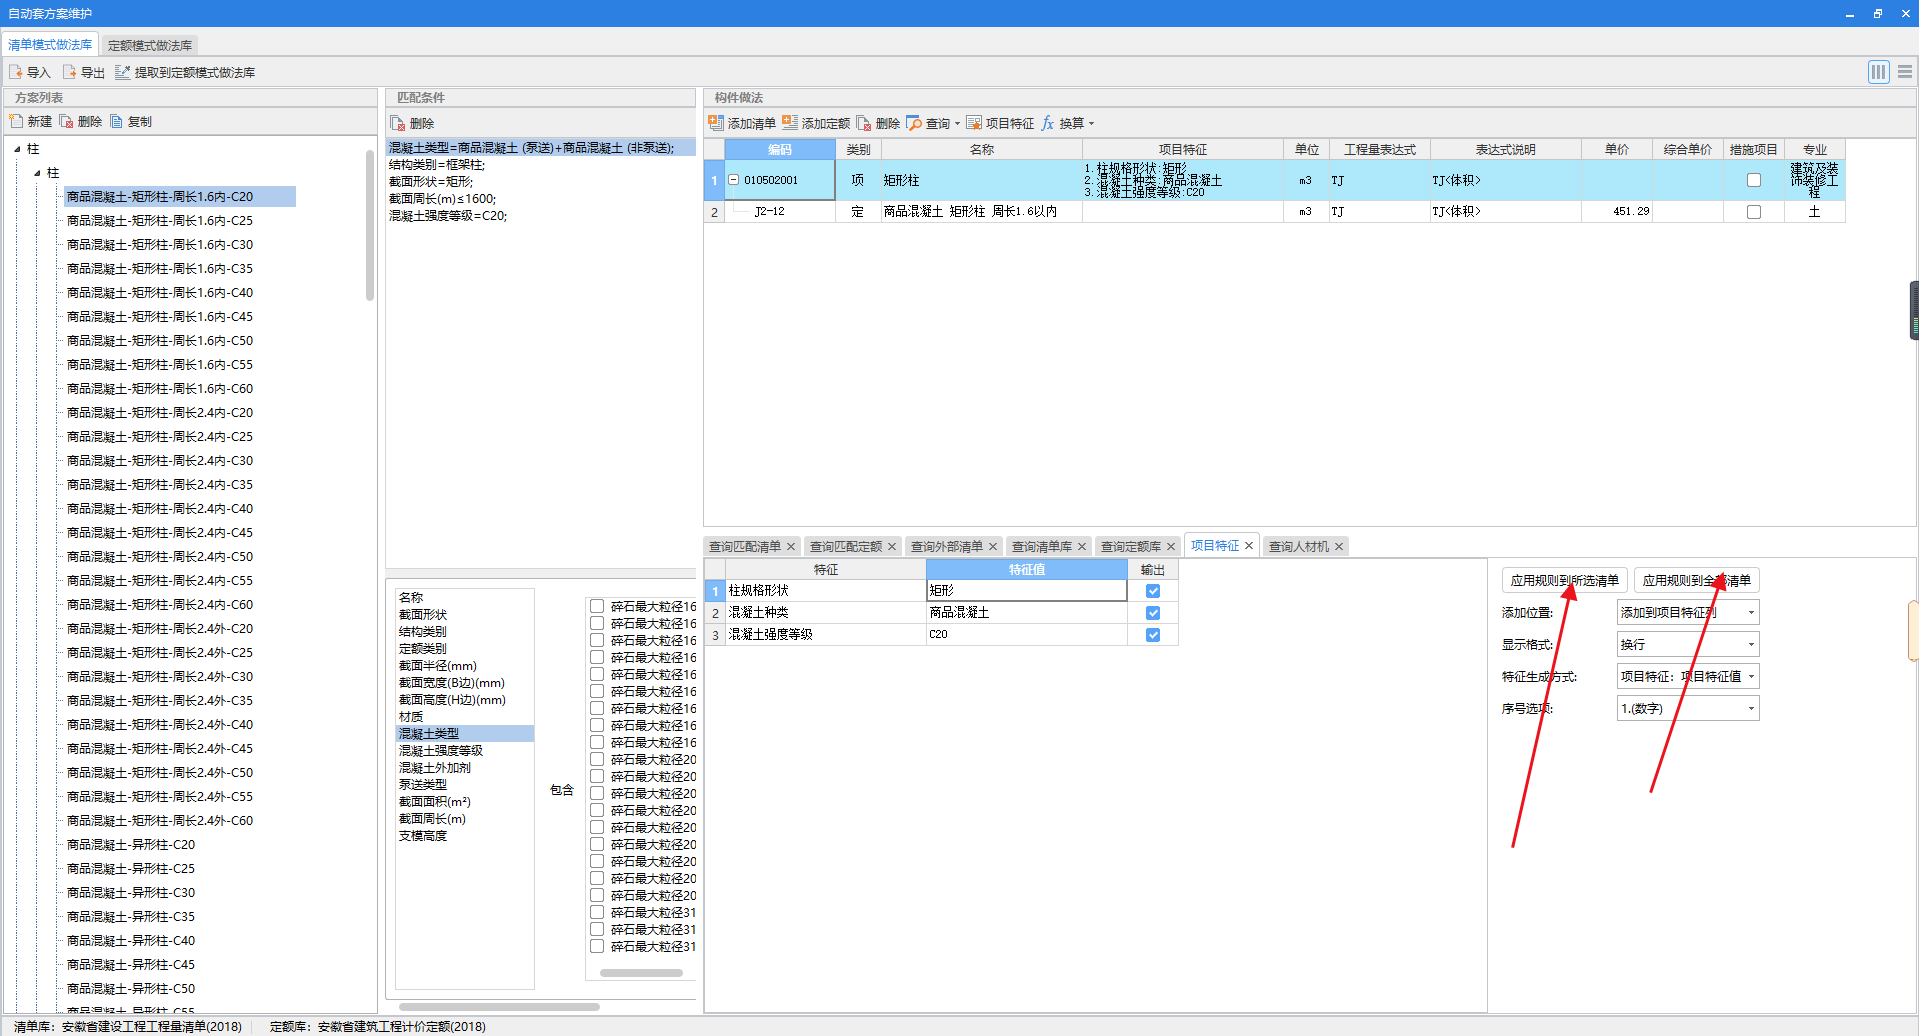1919x1036 pixels.
Task: Click the 添加定额 toolbar icon
Action: pos(790,123)
